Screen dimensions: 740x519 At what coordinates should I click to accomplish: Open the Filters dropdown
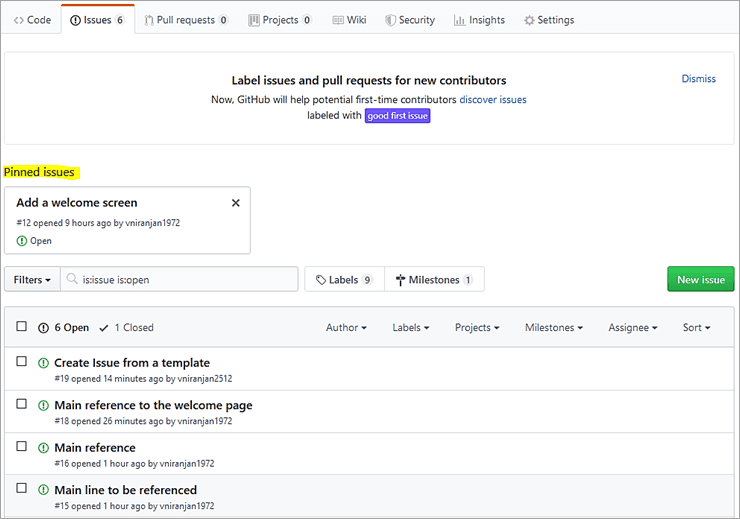33,280
